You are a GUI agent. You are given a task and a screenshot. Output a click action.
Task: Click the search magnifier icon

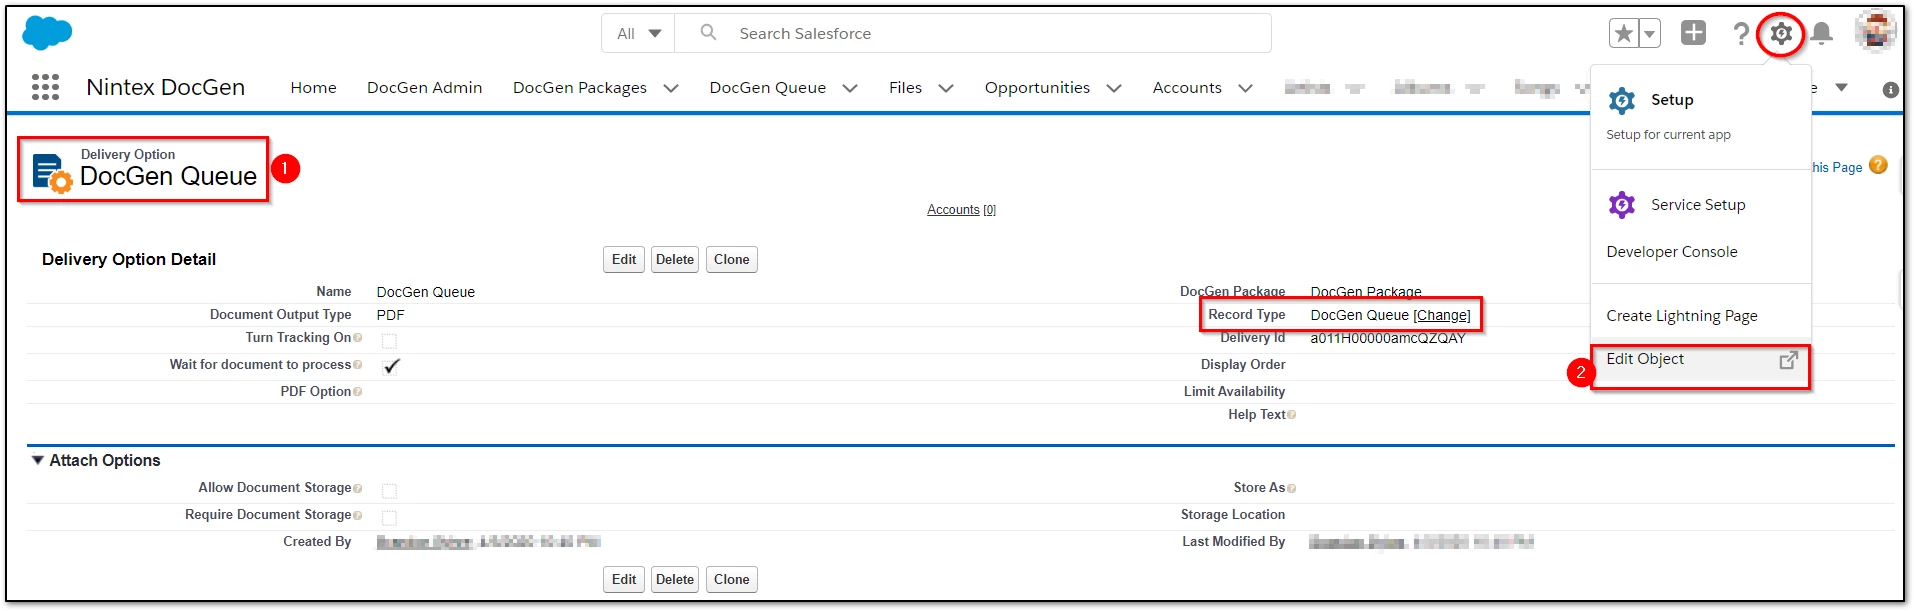(708, 33)
